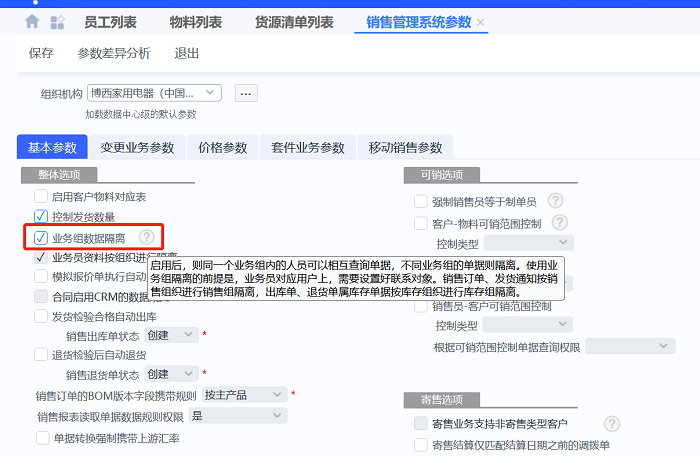
Task: Uncheck 控制发货数量
Action: [x=41, y=216]
